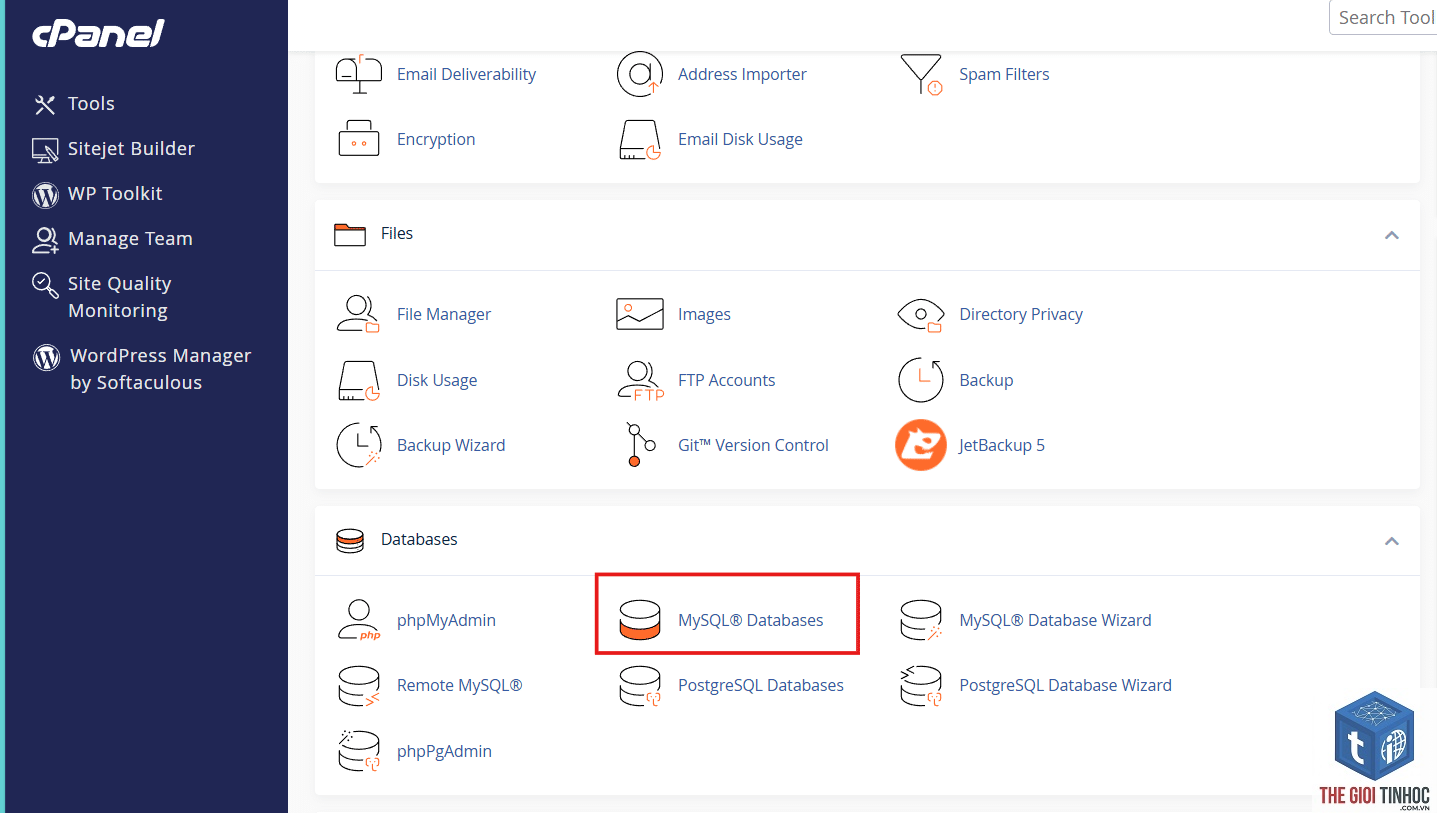
Task: Open Spam Filters link
Action: tap(1004, 74)
